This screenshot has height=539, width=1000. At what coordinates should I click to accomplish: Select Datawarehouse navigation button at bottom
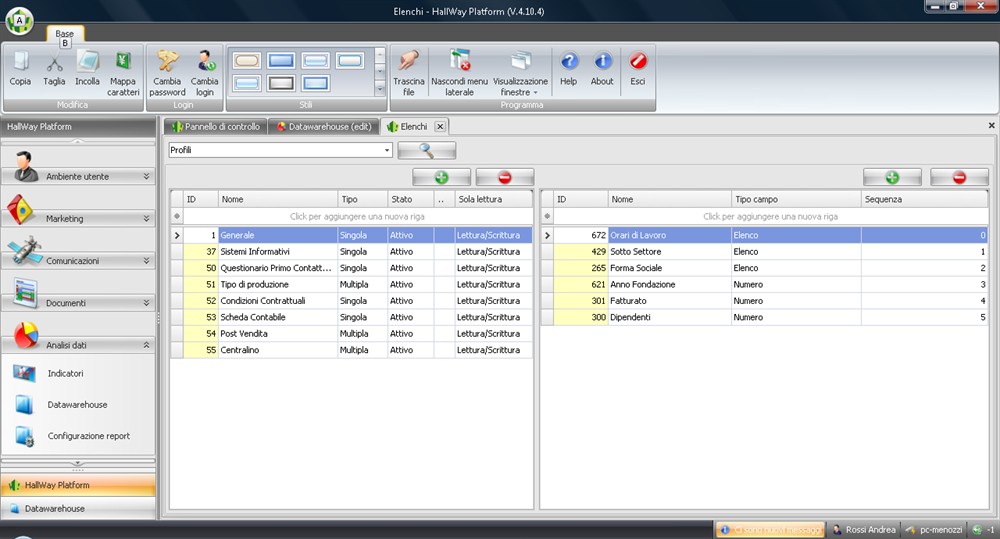(78, 508)
